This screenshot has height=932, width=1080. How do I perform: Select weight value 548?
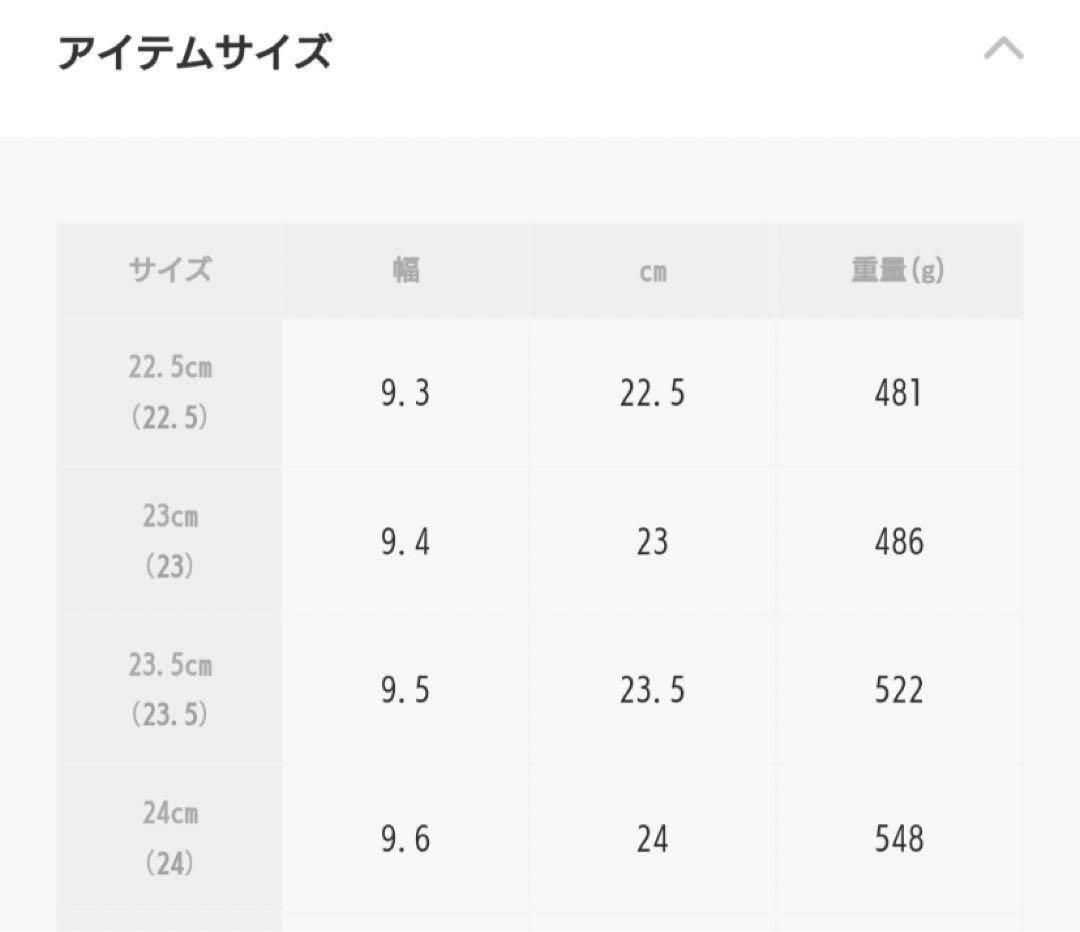point(899,839)
